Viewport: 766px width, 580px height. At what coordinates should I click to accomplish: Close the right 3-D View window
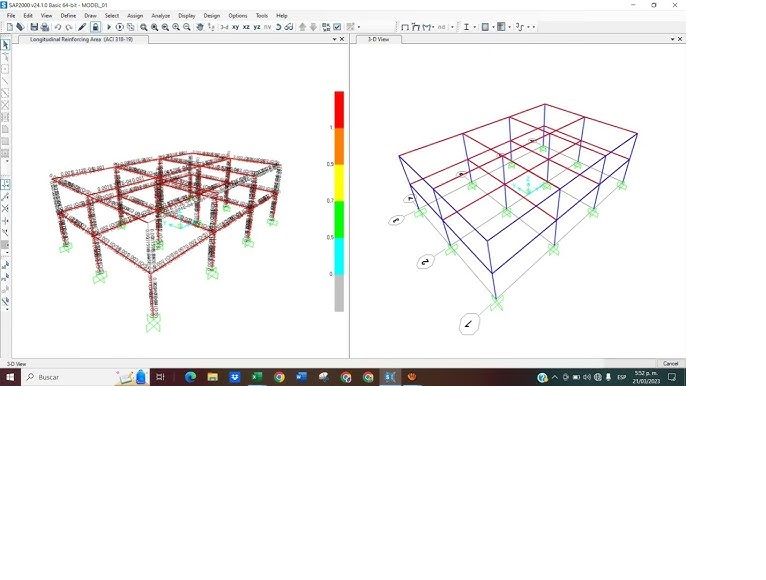(680, 39)
